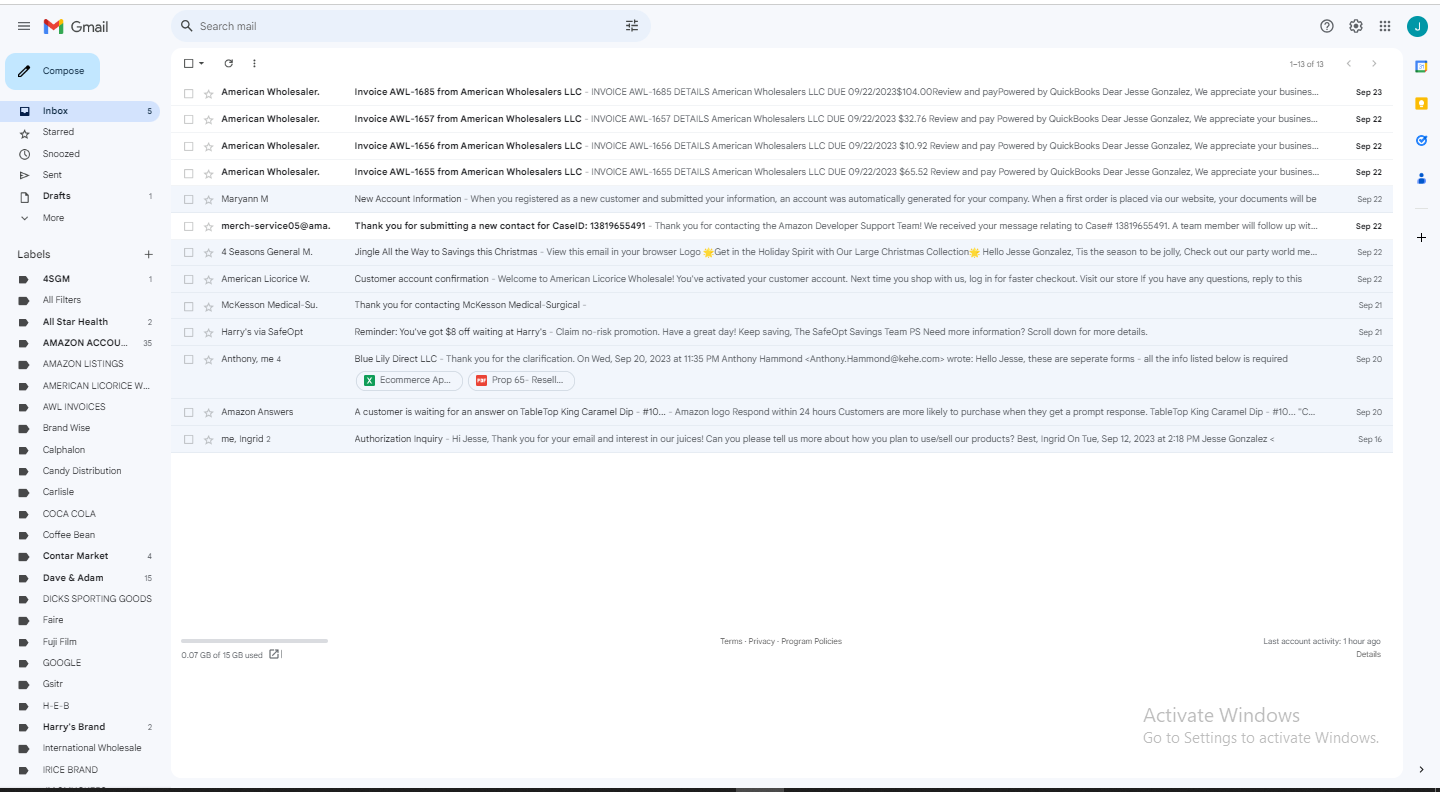The height and width of the screenshot is (792, 1440).
Task: Open the select dropdown arrow
Action: tap(201, 64)
